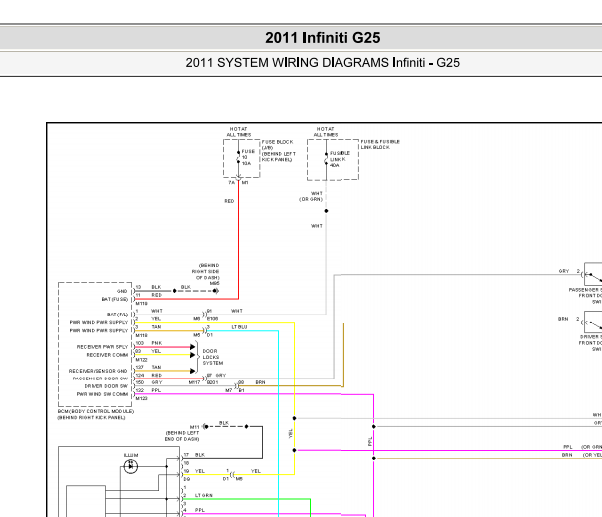This screenshot has width=602, height=517.
Task: Click the "BAT (FUSE)" pin label
Action: tap(114, 299)
